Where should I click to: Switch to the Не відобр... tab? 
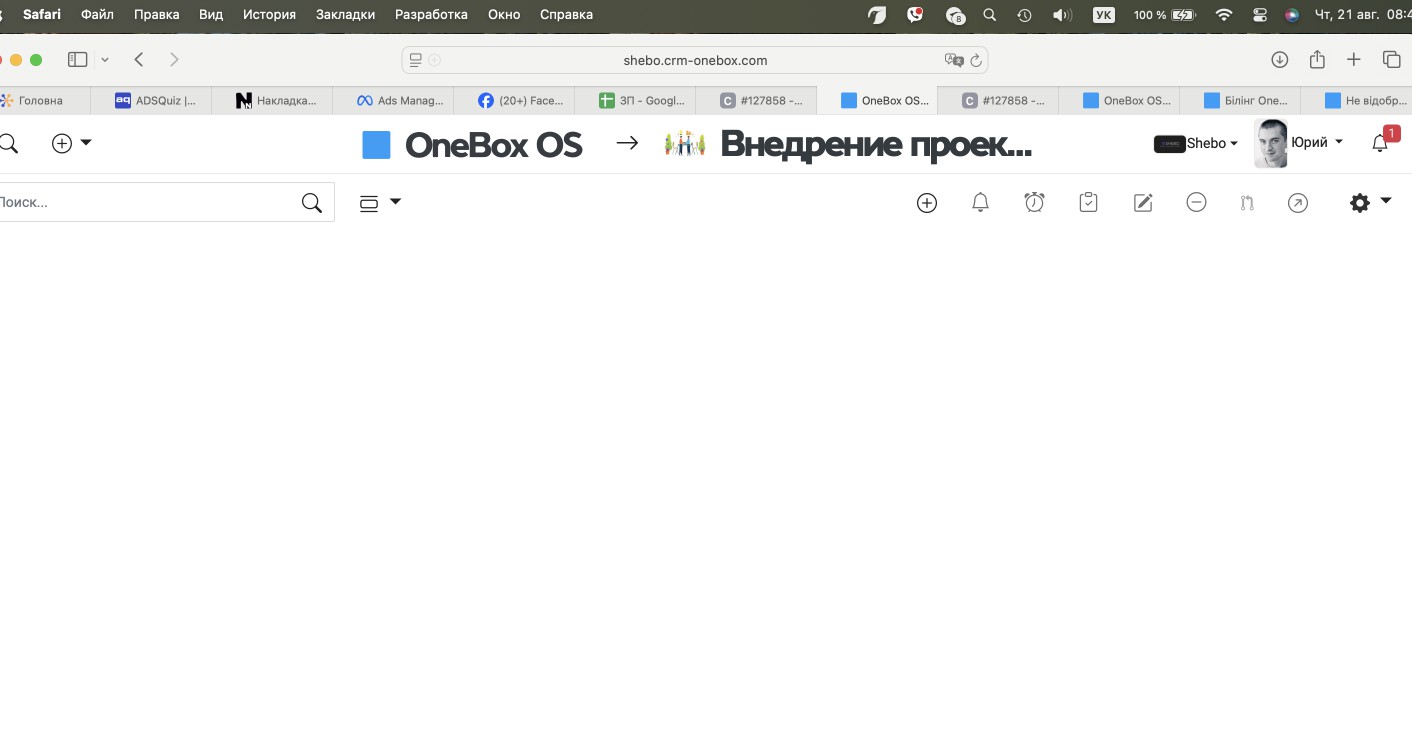point(1357,100)
